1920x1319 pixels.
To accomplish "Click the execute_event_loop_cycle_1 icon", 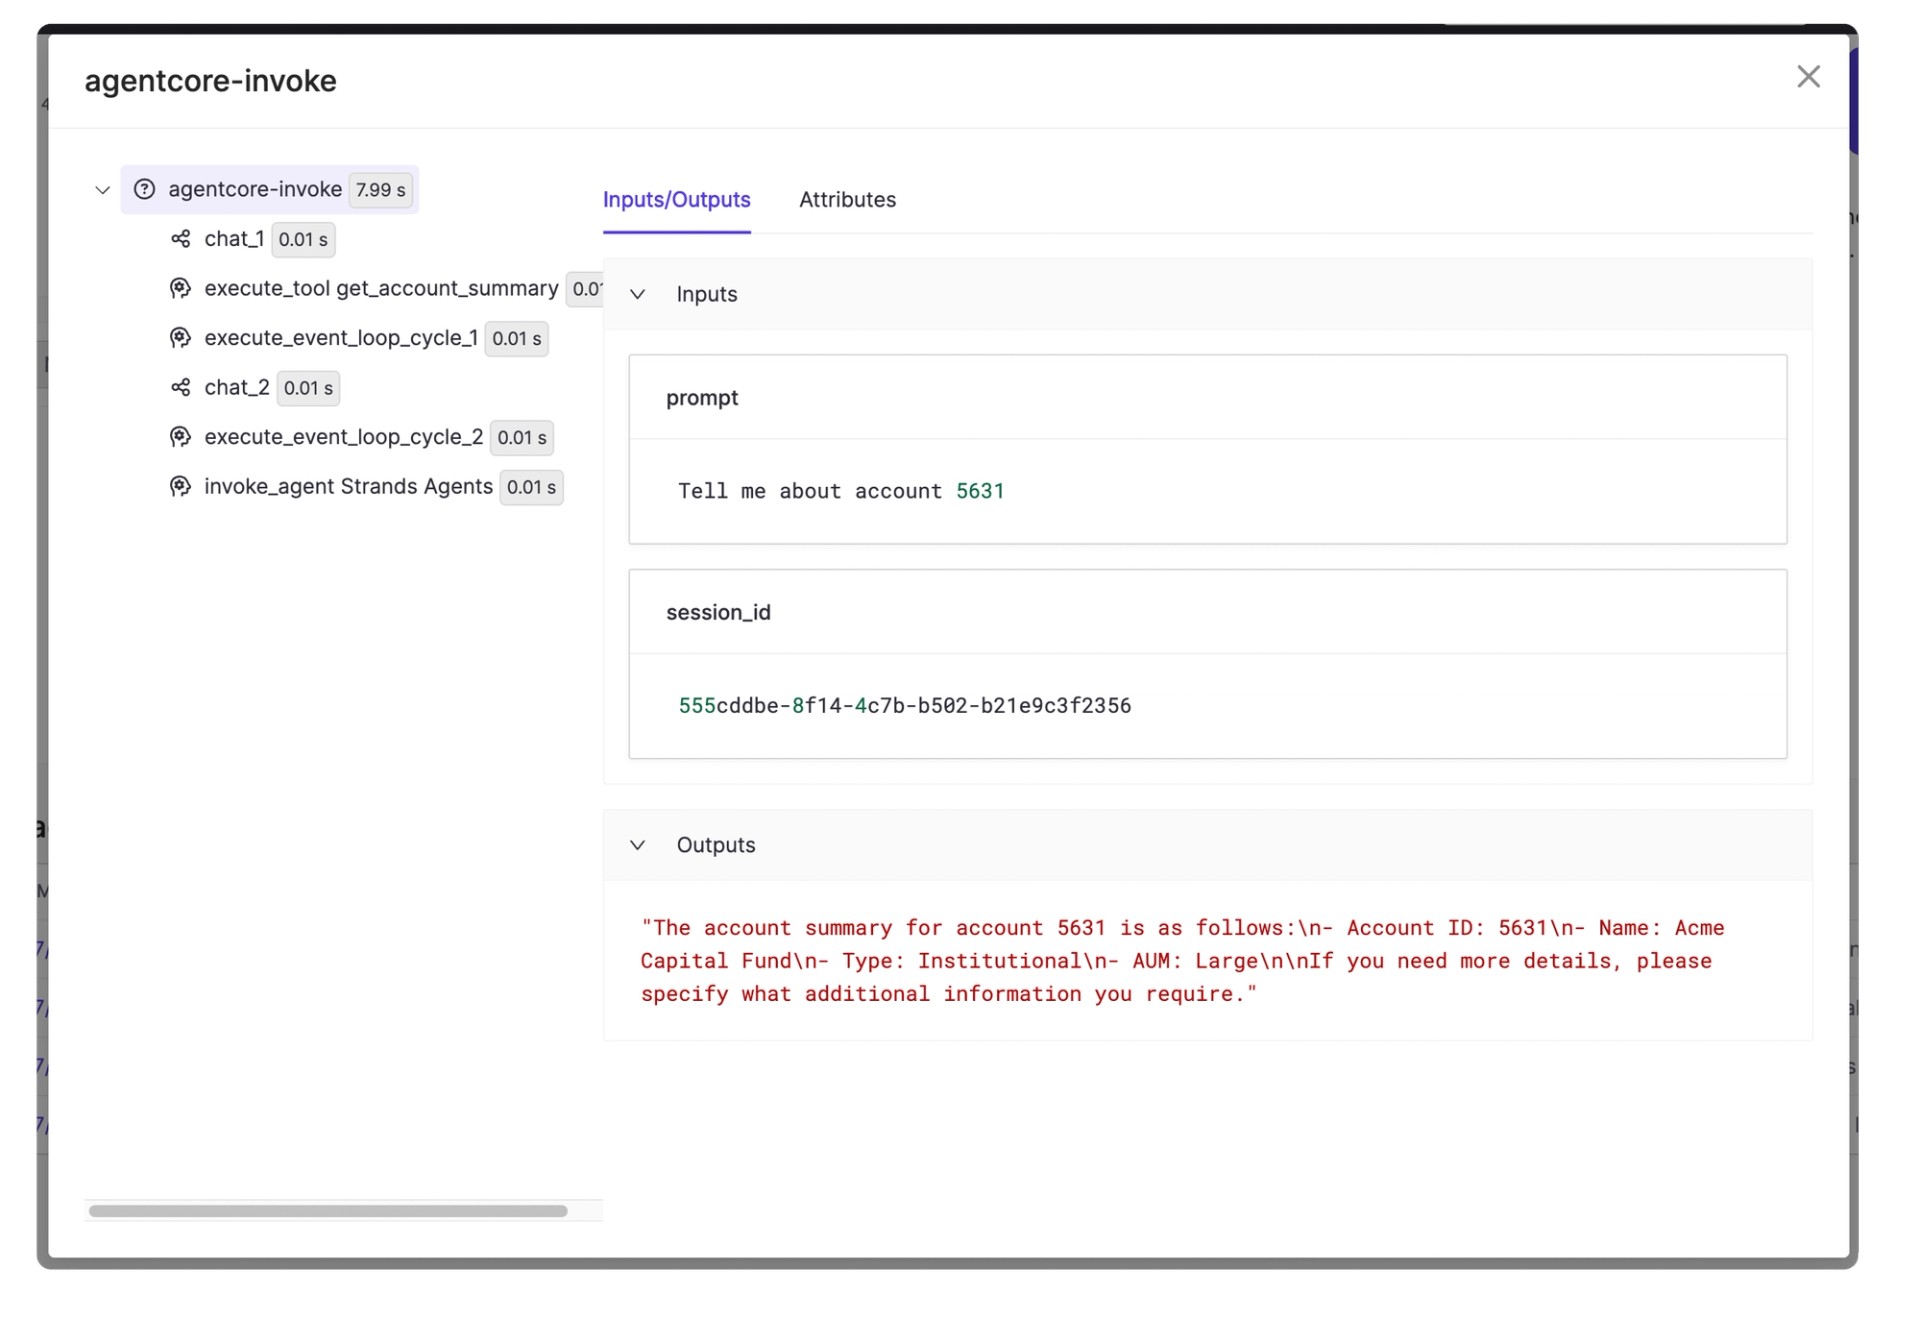I will tap(180, 338).
